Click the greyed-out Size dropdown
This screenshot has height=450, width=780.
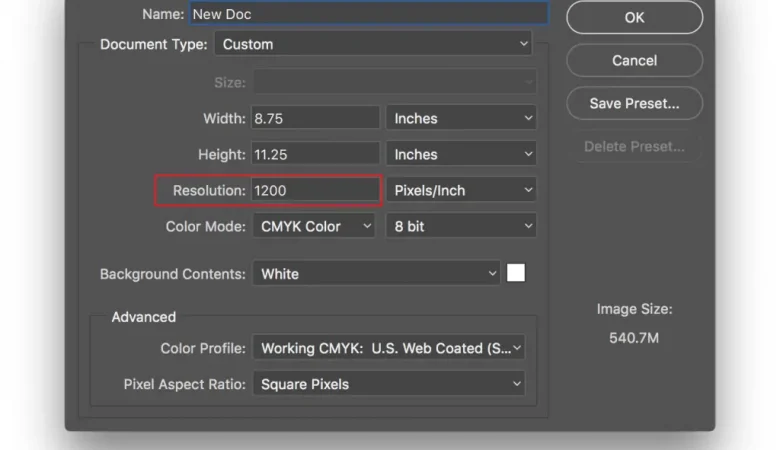click(394, 82)
